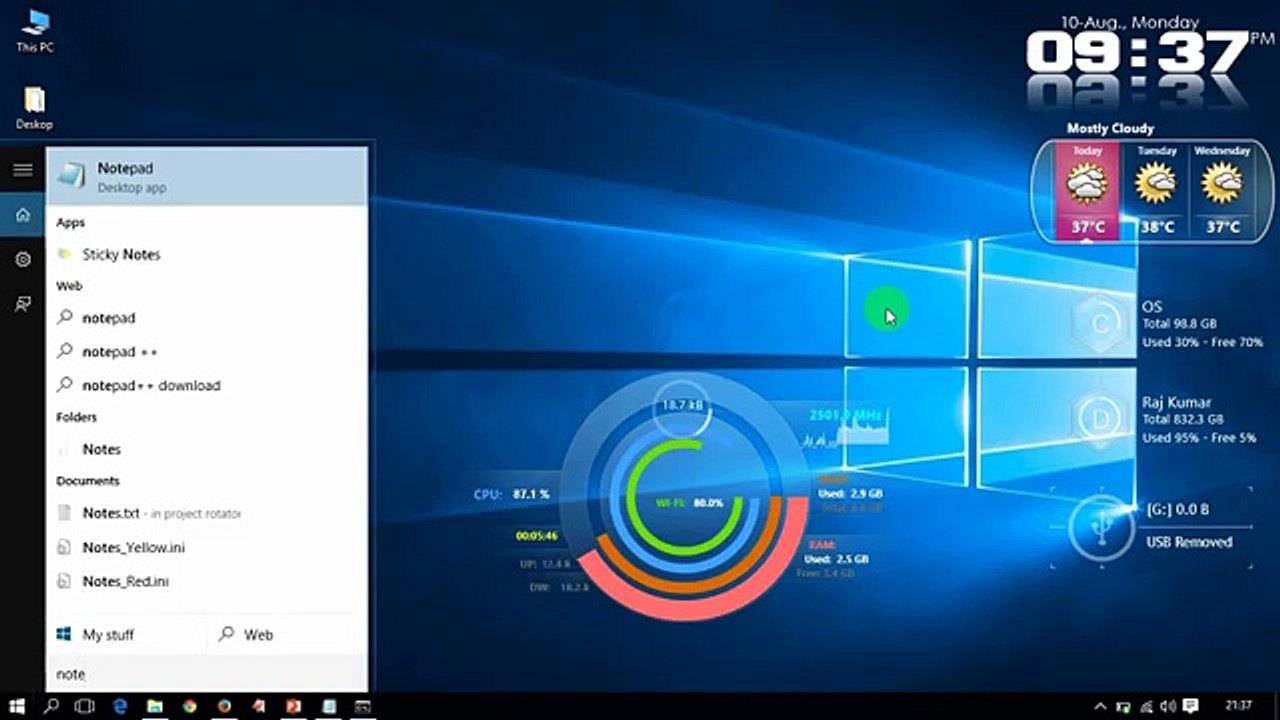
Task: Open the Notes_Yellow.ini document
Action: pyautogui.click(x=207, y=547)
